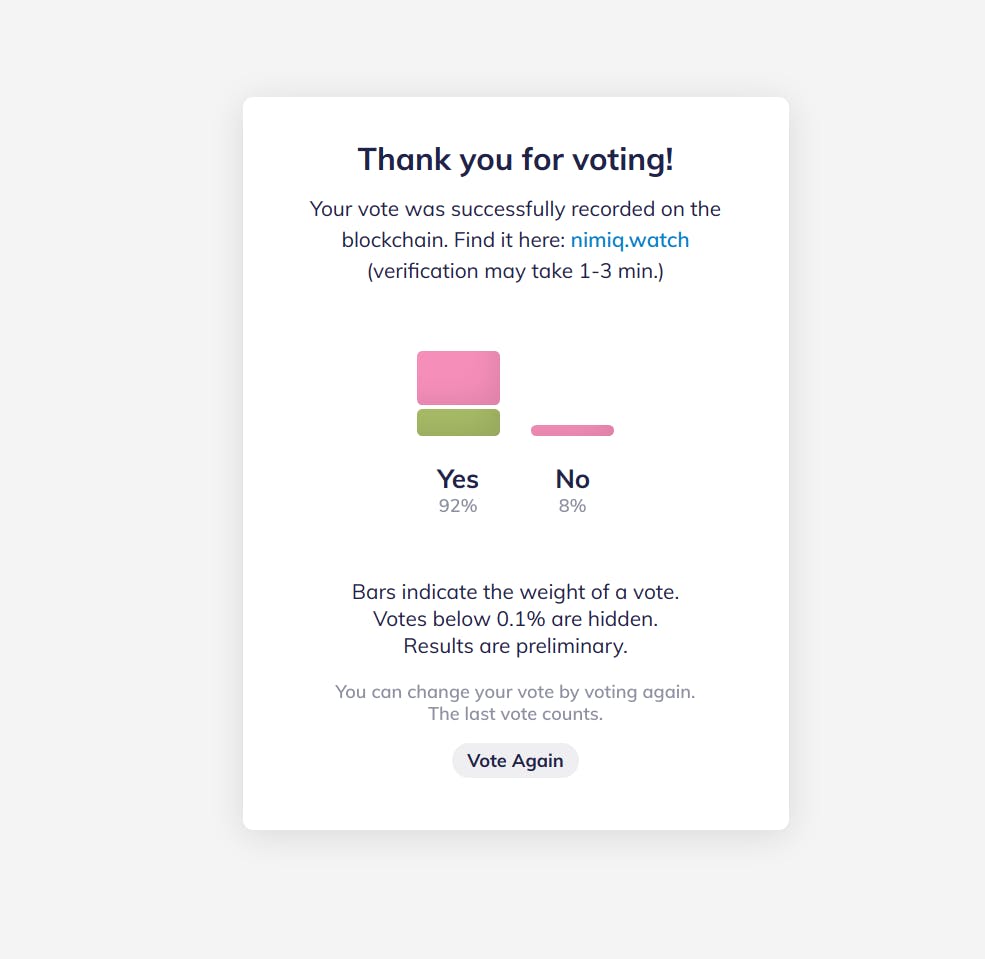This screenshot has width=985, height=959.
Task: Click the "Bars indicate the weight" note
Action: [x=515, y=592]
